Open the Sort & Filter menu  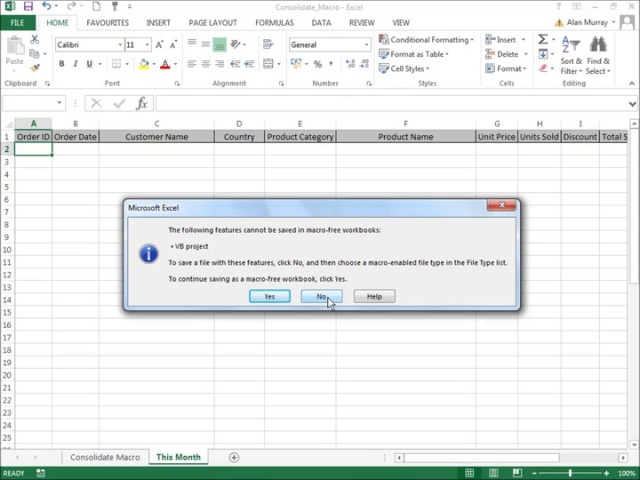tap(571, 55)
